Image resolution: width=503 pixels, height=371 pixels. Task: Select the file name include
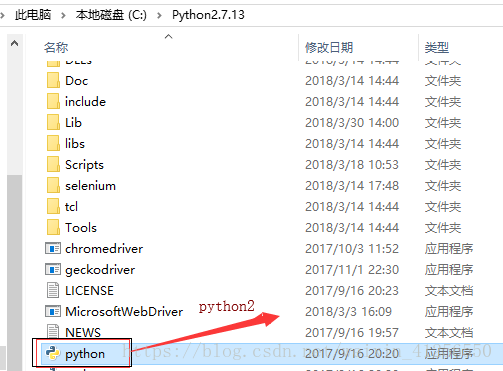(x=85, y=102)
